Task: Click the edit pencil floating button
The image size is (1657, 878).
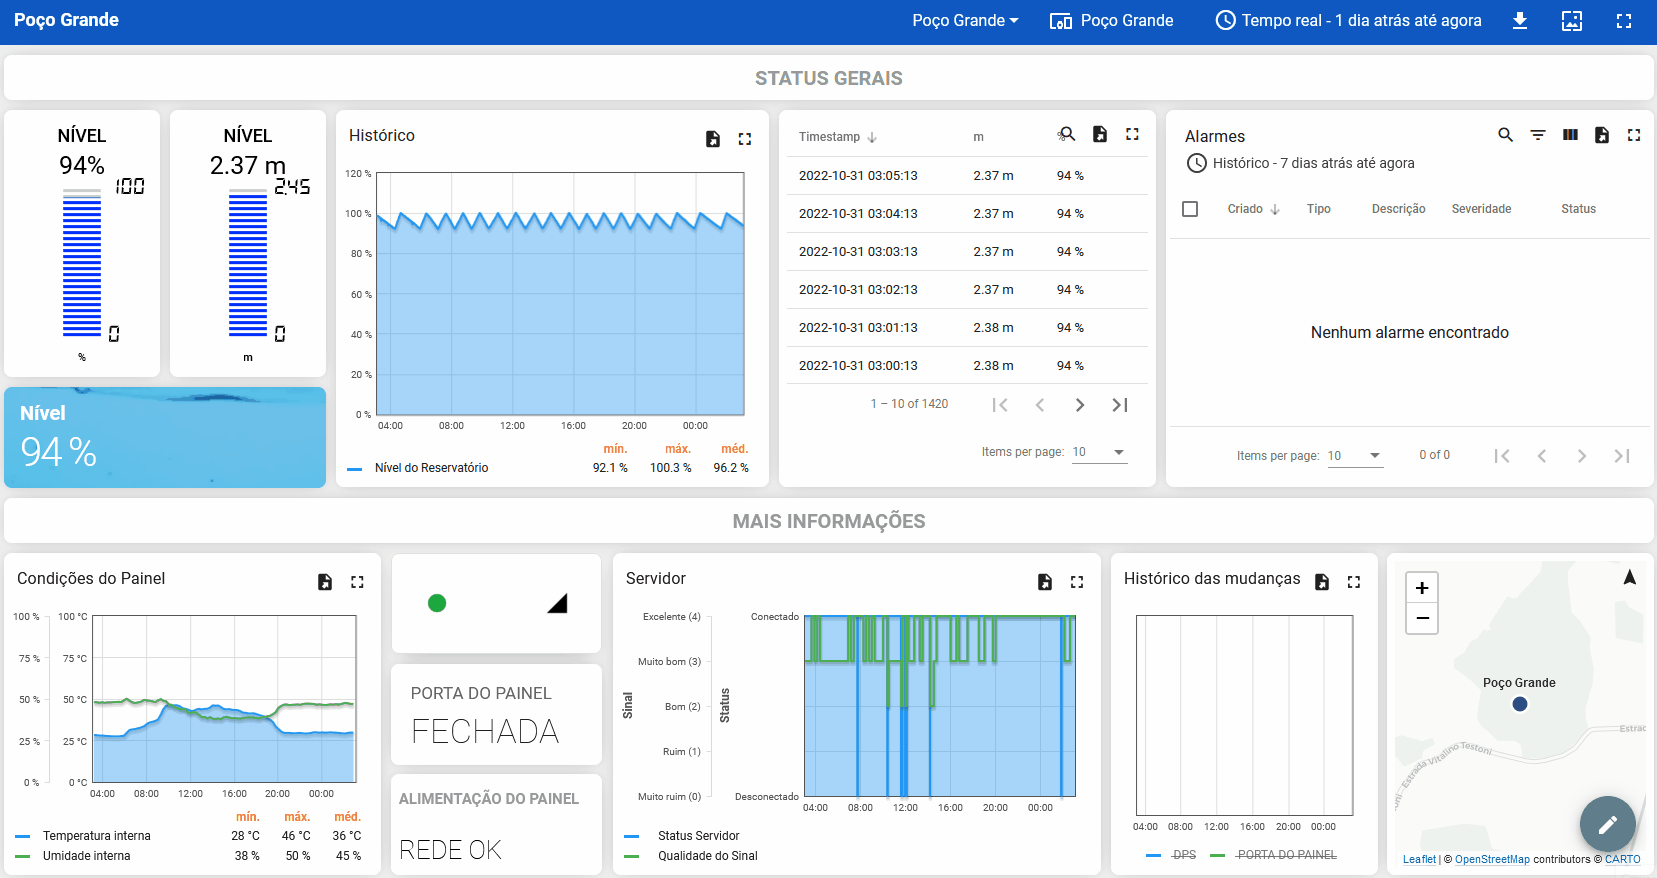Action: [x=1607, y=824]
